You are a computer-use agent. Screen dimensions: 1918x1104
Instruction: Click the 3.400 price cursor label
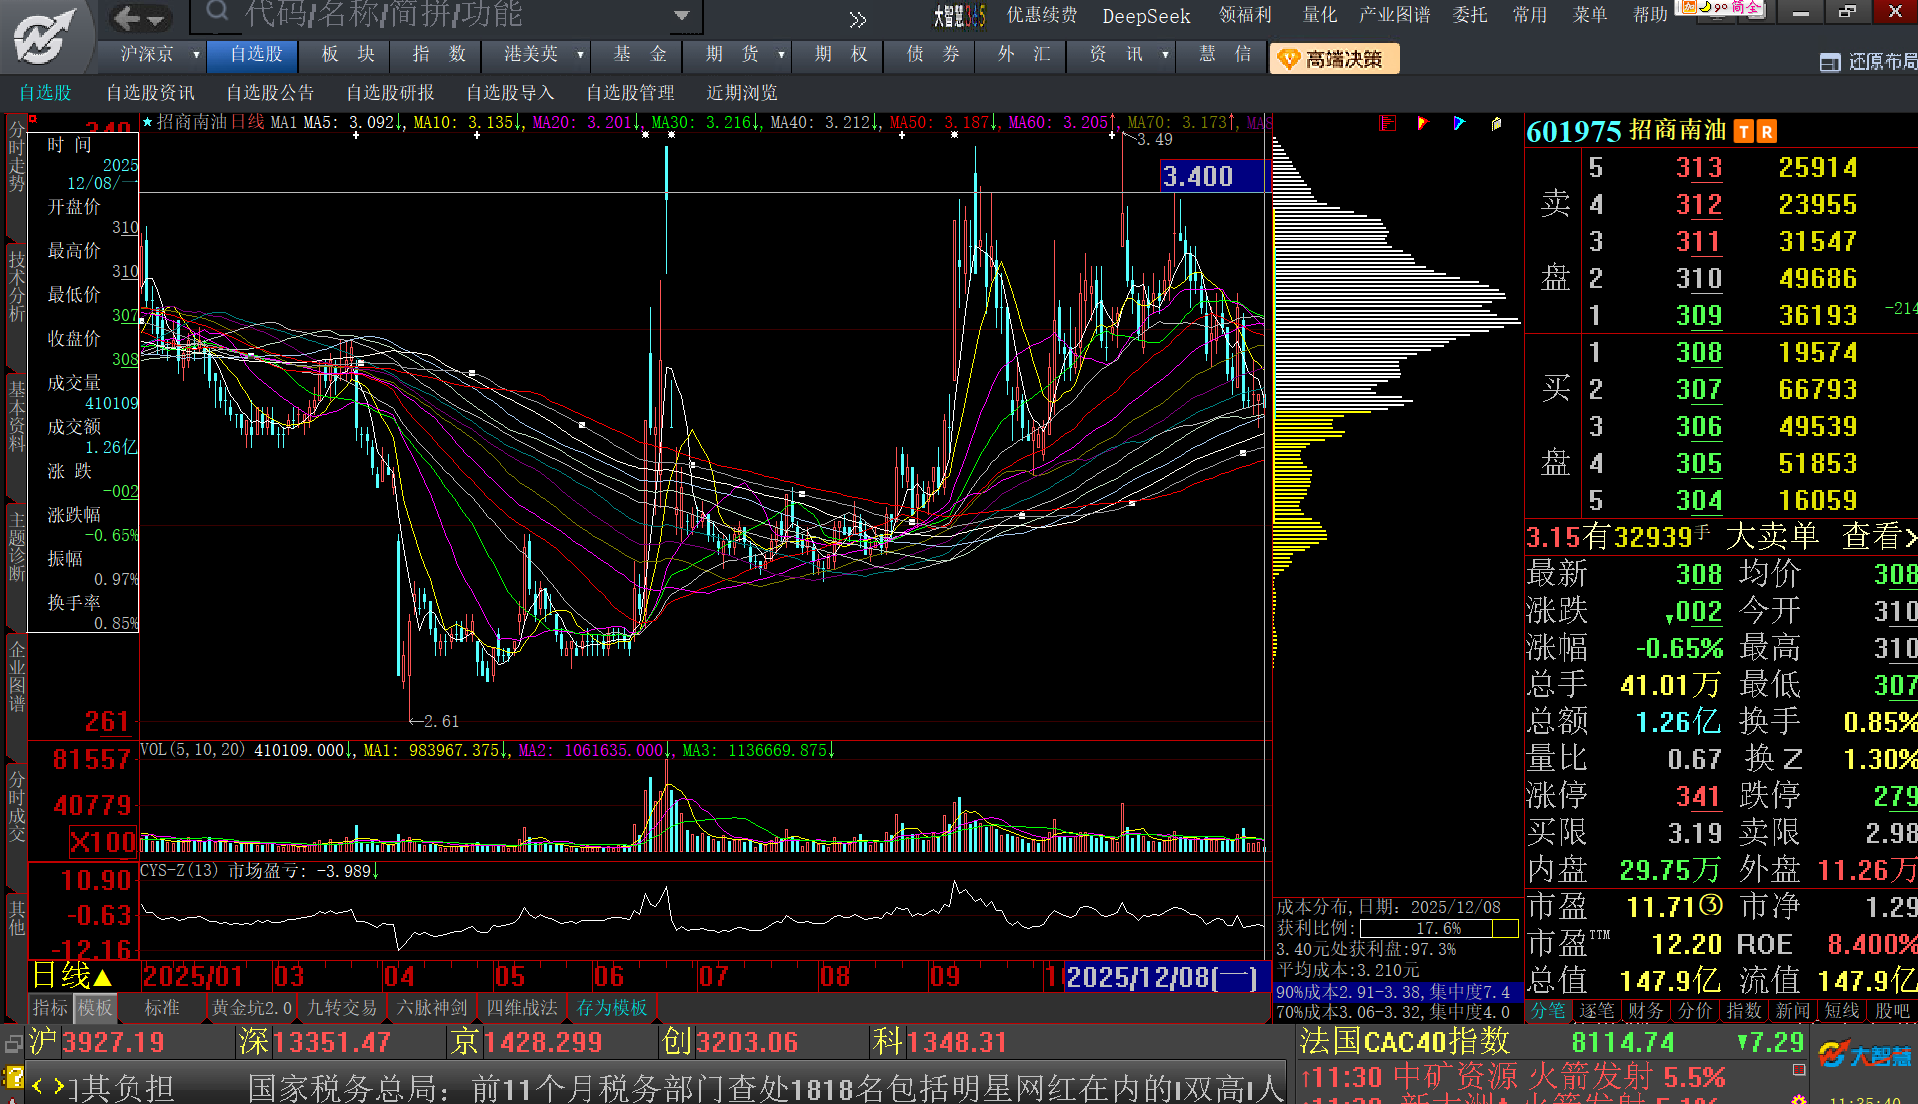1214,176
